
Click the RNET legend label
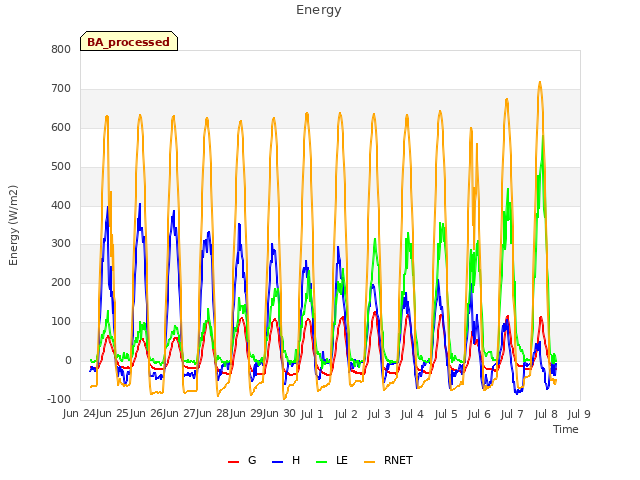[398, 460]
